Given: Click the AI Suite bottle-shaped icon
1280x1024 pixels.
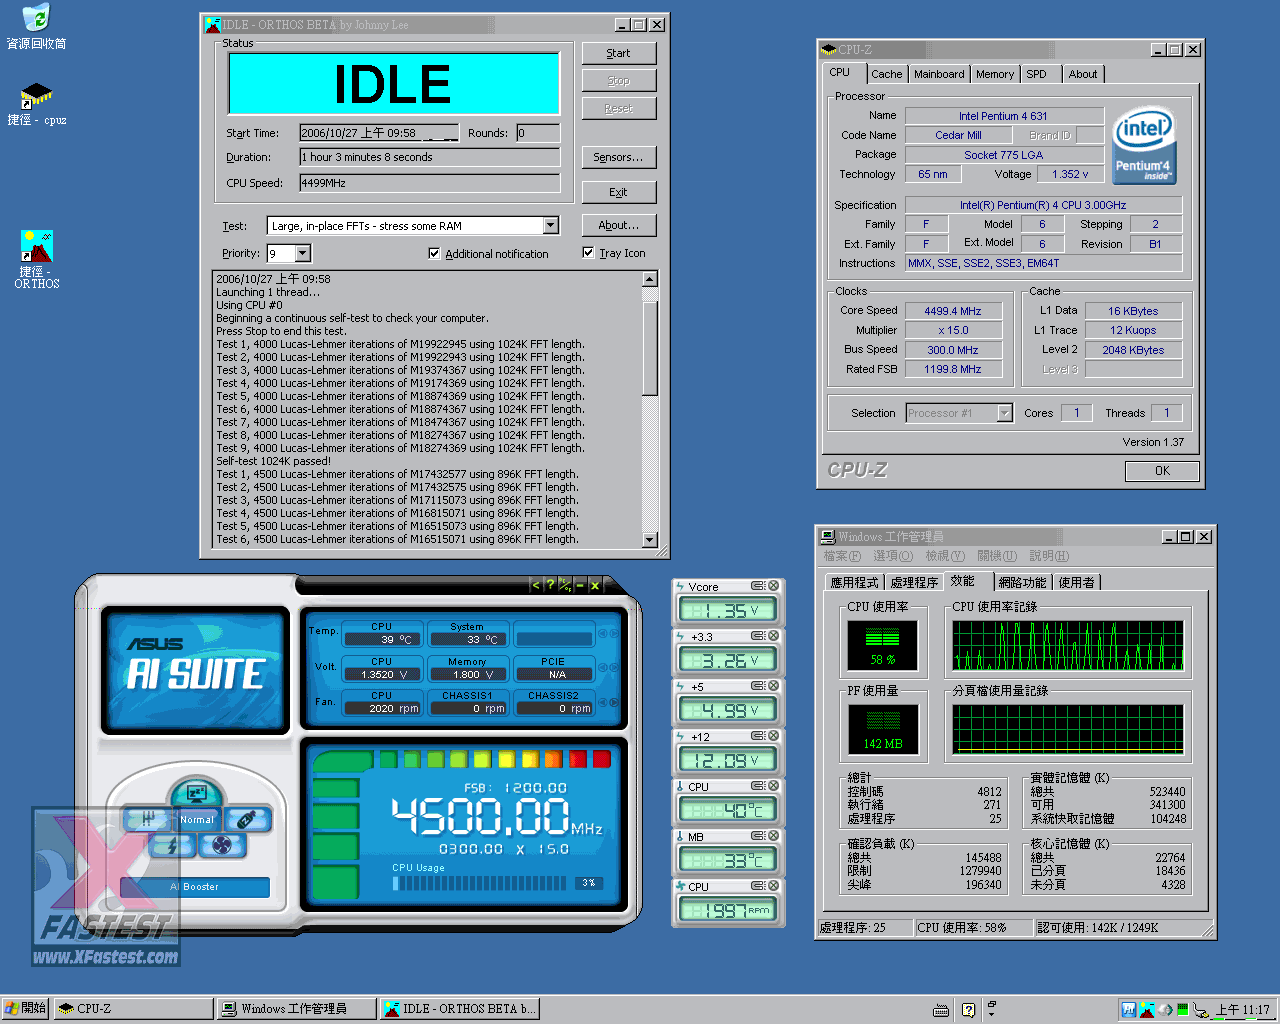Looking at the screenshot, I should click(x=247, y=819).
